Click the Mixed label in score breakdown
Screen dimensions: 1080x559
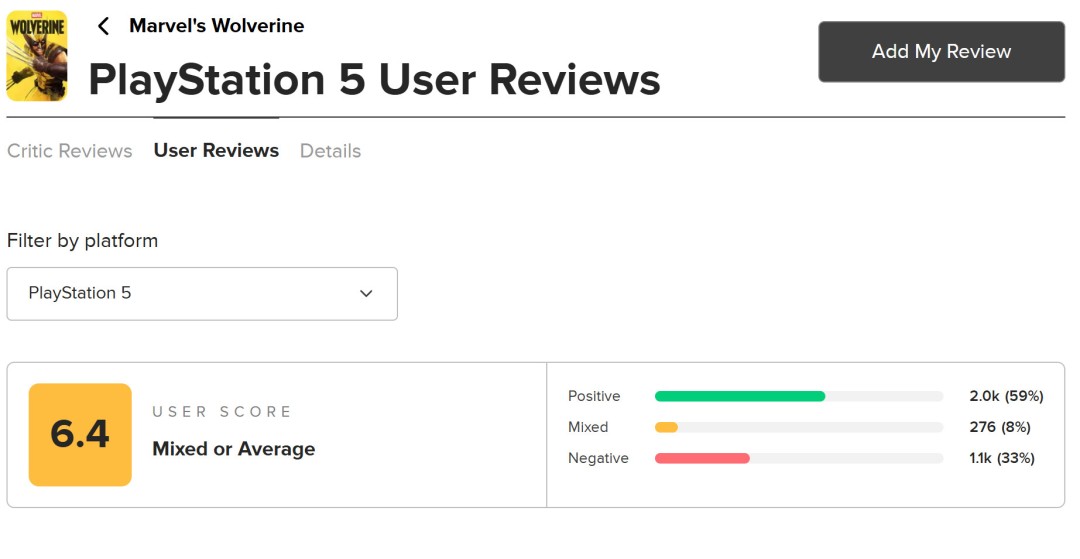coord(588,427)
